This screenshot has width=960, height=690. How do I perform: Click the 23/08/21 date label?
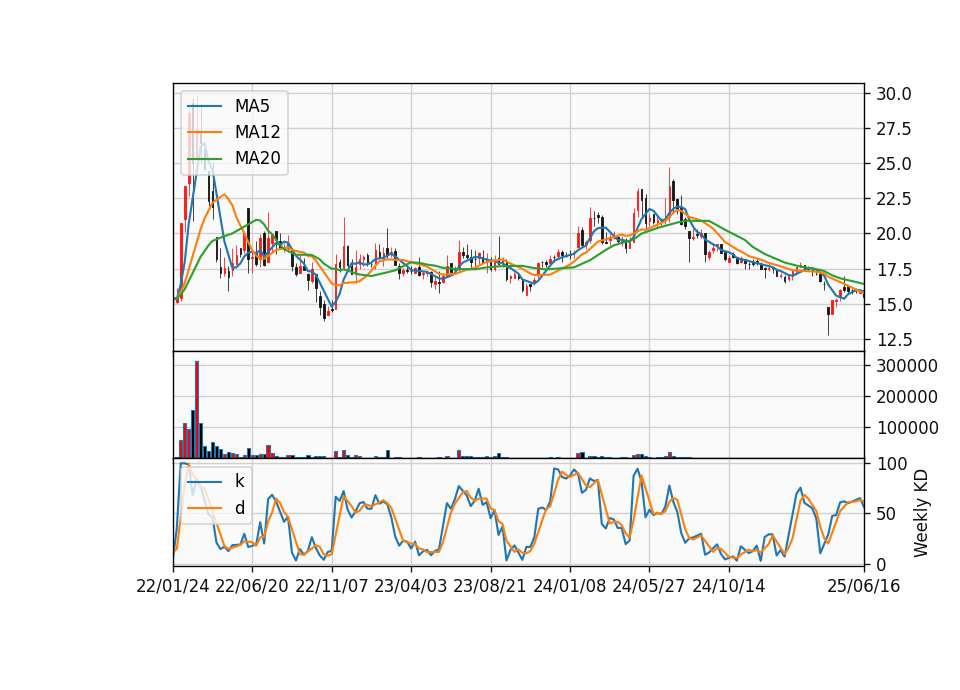490,586
